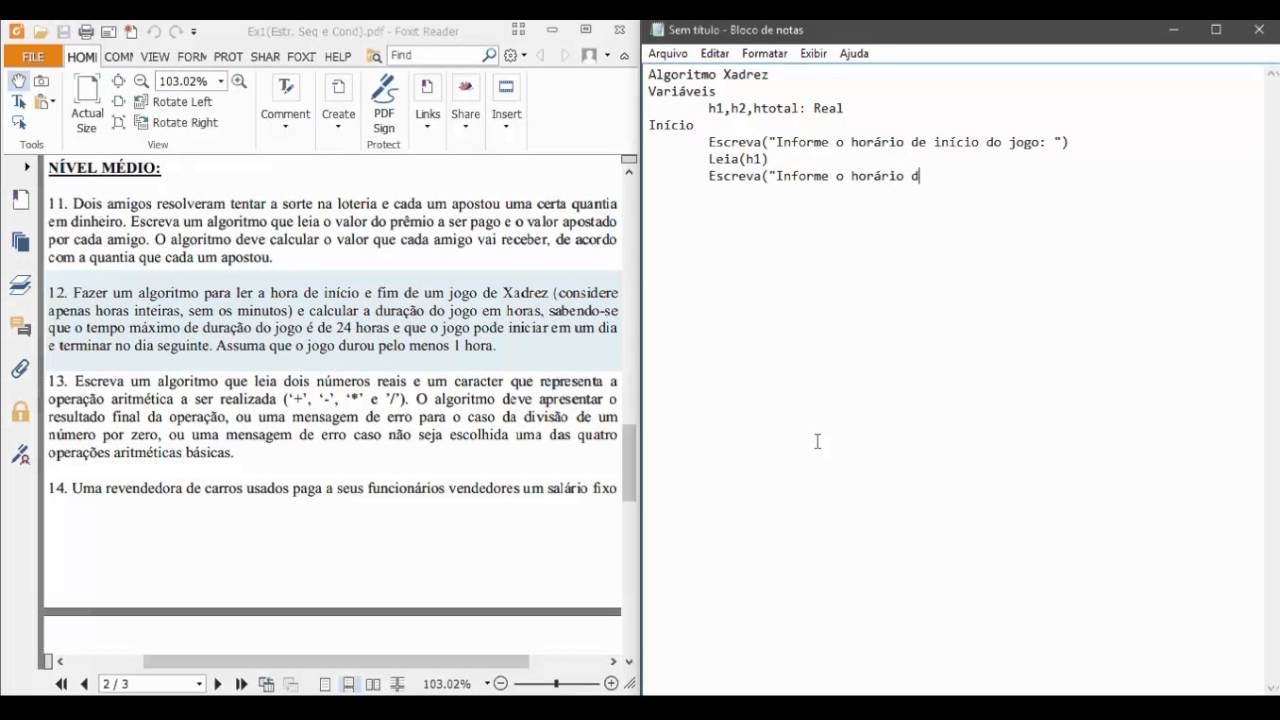Open the Digital Signatures panel
This screenshot has height=720, width=1280.
pyautogui.click(x=20, y=455)
